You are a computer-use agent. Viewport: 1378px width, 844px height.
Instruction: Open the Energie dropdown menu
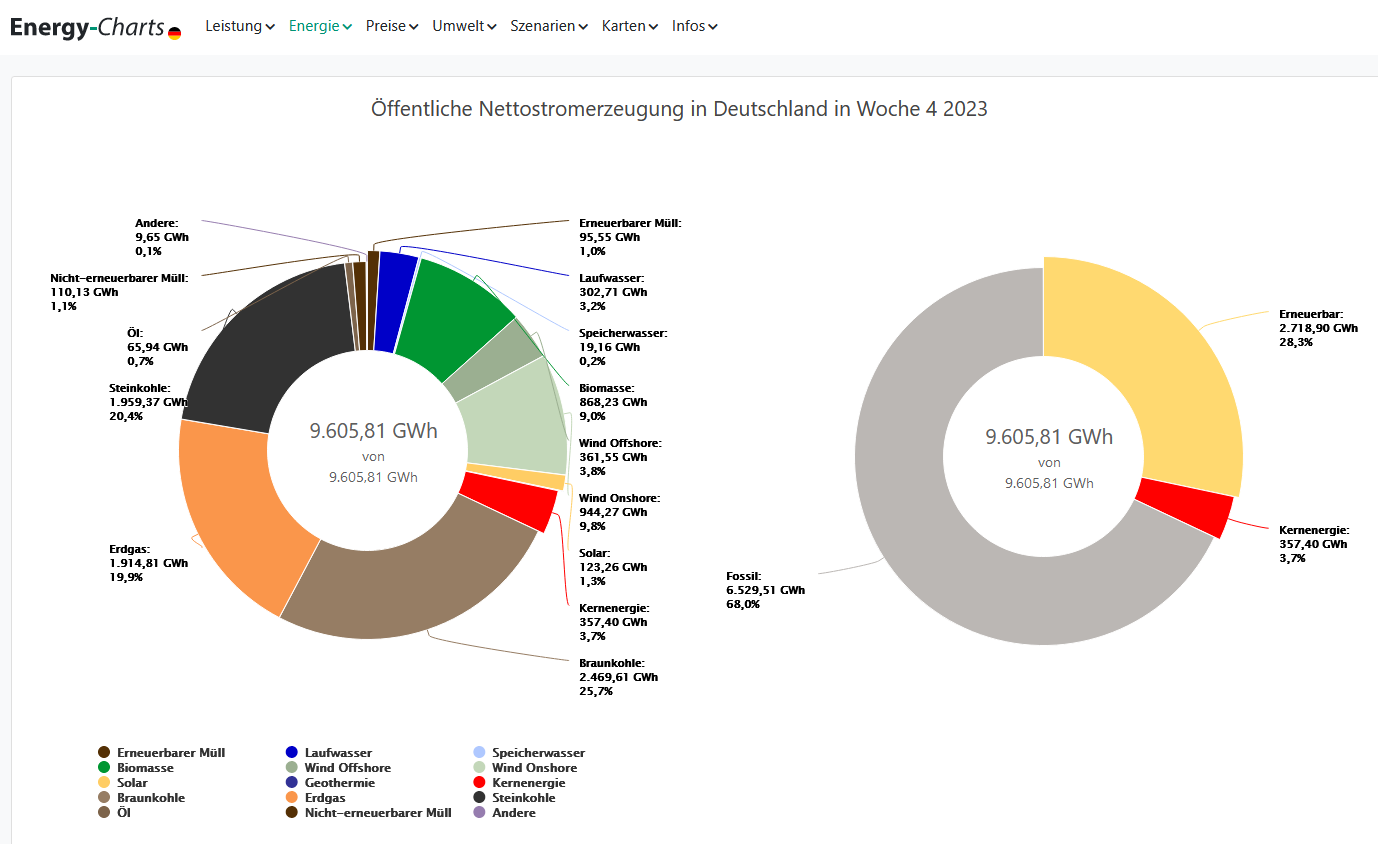[x=320, y=26]
